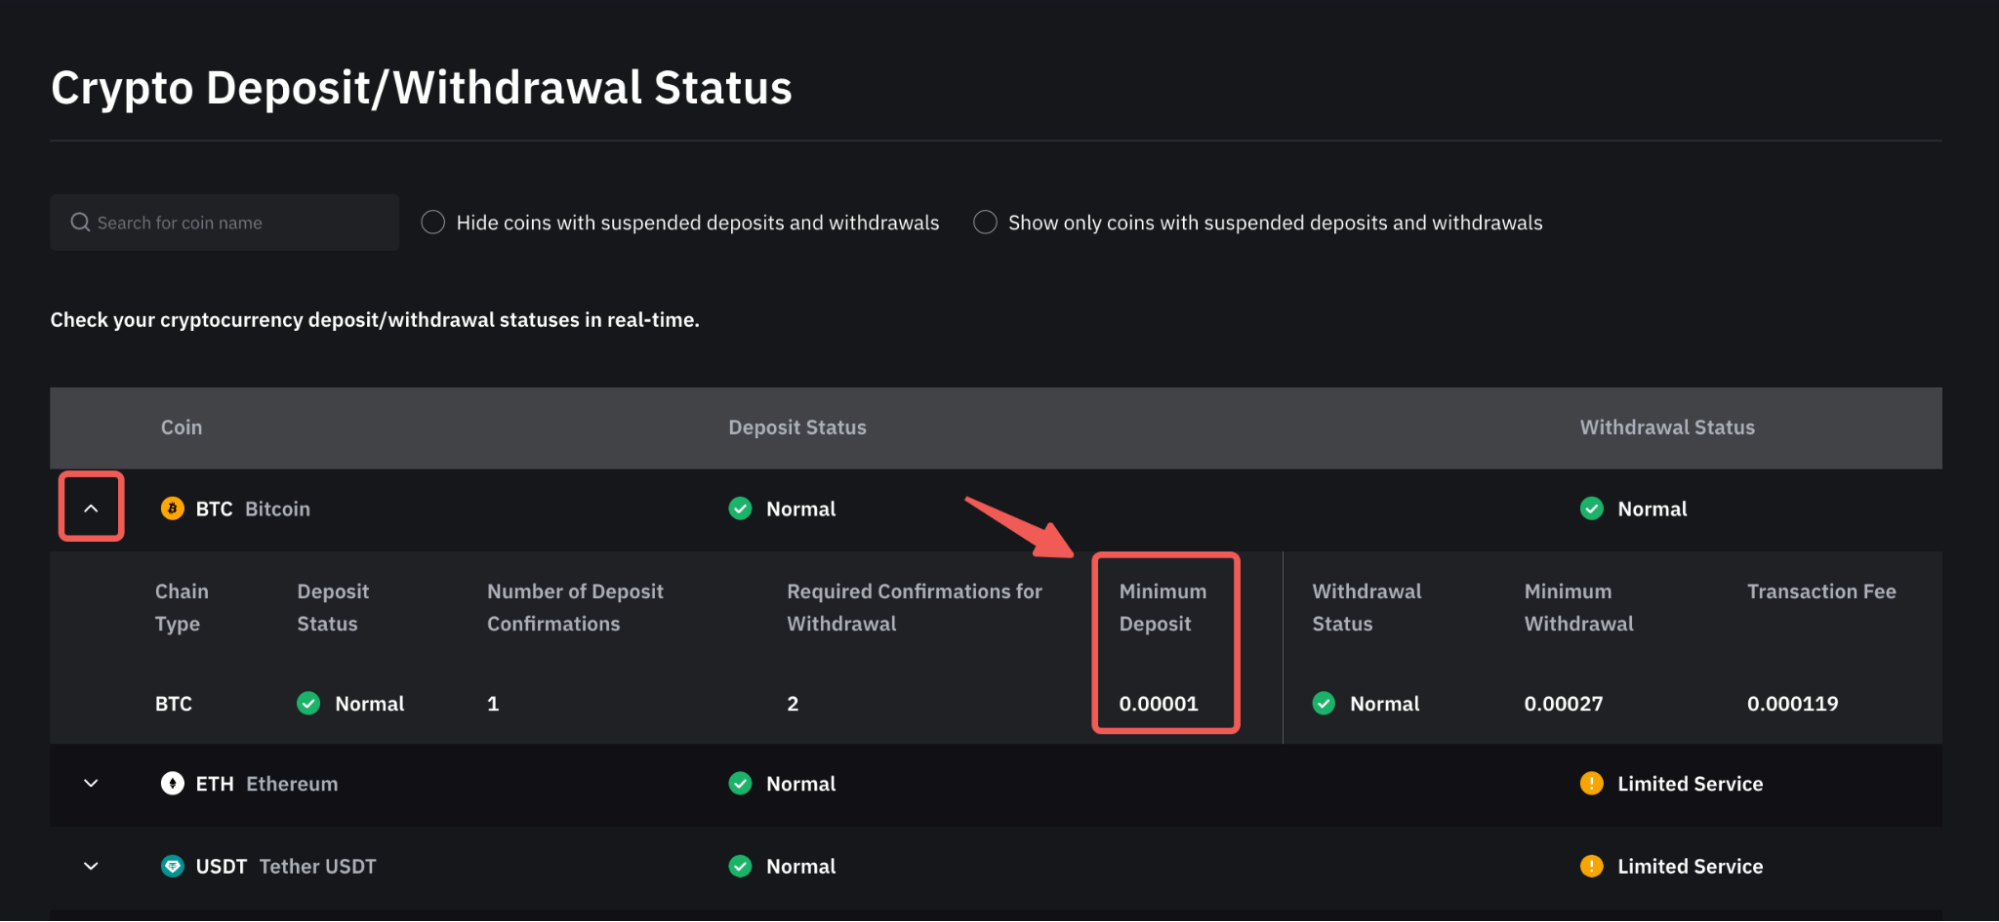Click the Ethereum ETH coin icon
Screen dimensions: 1999x922
click(x=172, y=783)
